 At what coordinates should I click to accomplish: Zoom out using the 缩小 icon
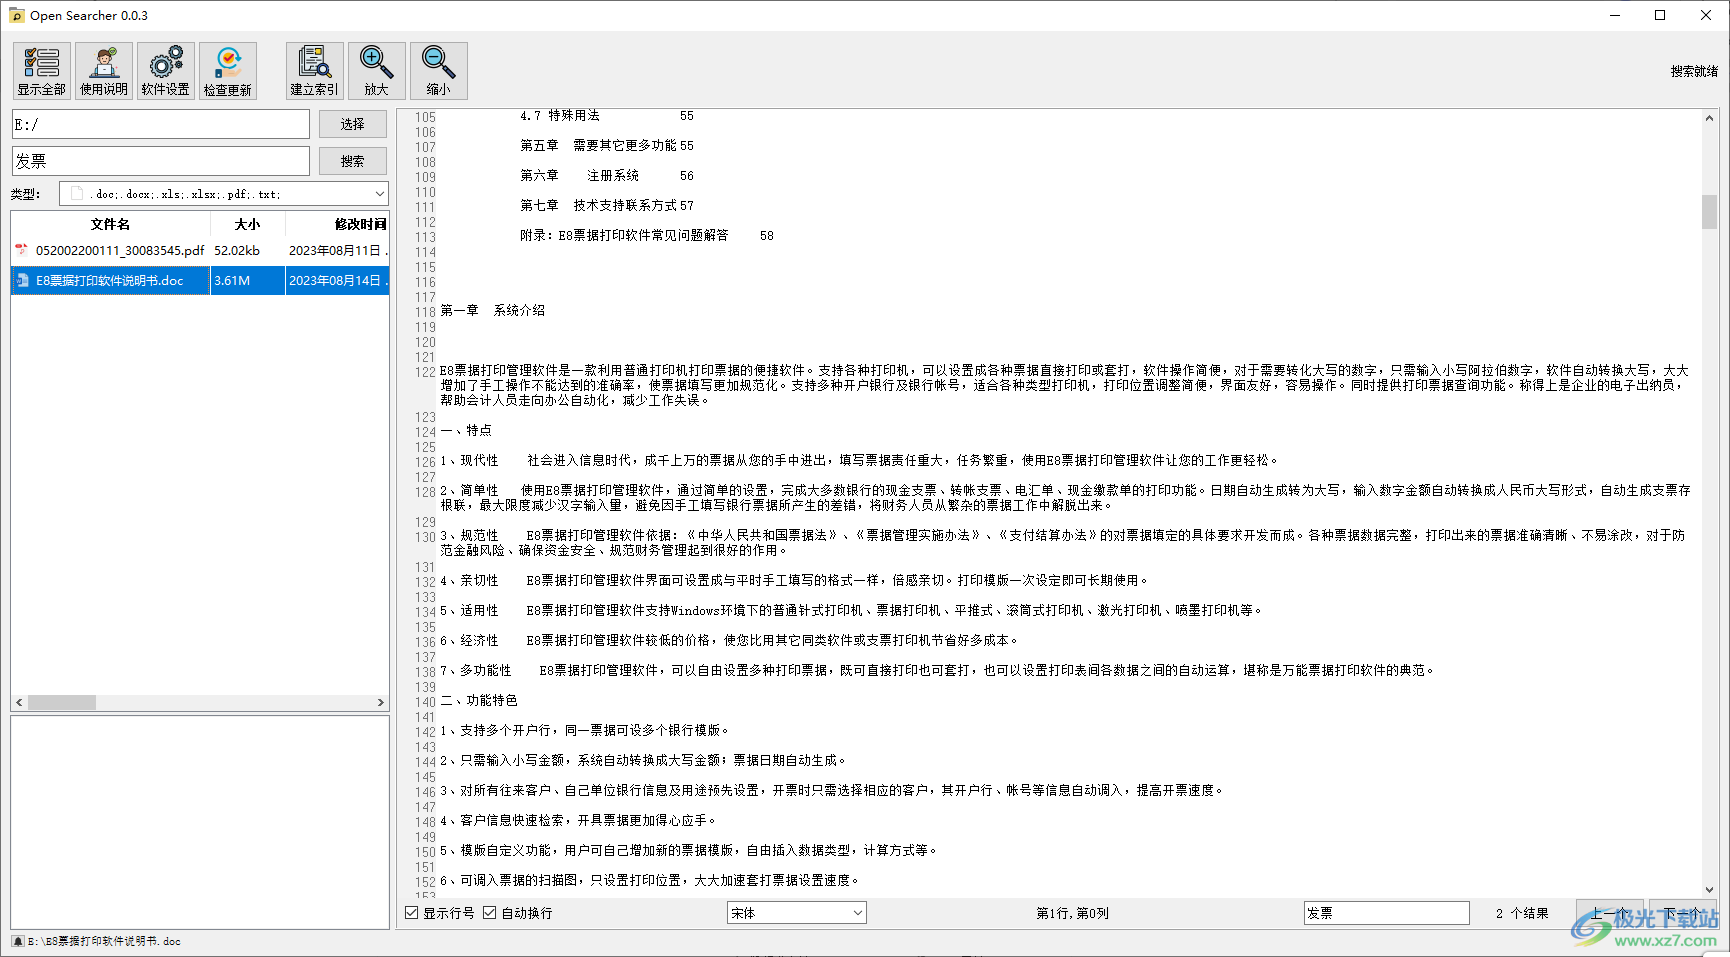439,70
